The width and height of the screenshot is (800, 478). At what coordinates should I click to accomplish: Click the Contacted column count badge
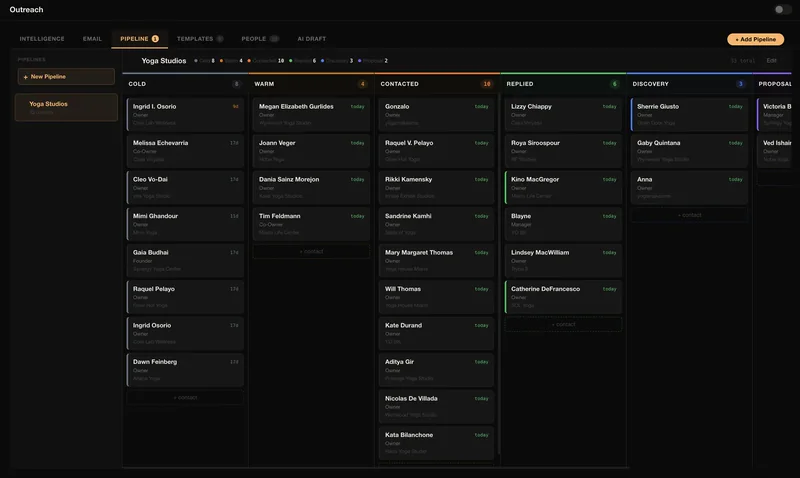(487, 84)
